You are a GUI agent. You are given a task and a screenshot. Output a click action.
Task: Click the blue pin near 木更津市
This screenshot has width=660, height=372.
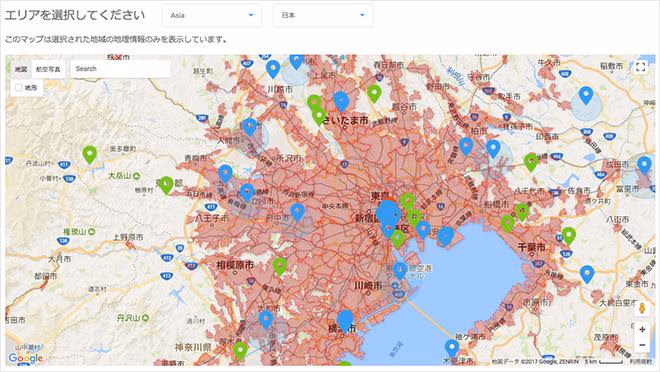click(x=452, y=348)
